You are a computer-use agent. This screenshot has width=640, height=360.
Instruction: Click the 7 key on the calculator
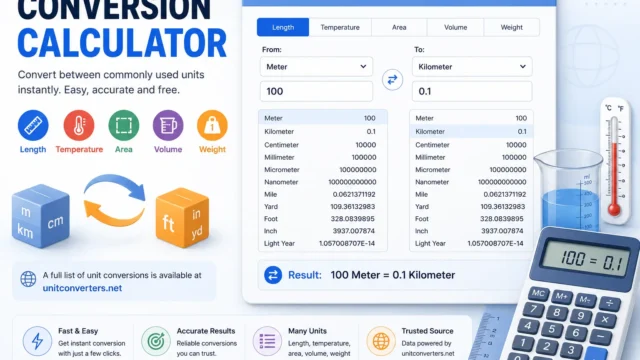tap(533, 309)
